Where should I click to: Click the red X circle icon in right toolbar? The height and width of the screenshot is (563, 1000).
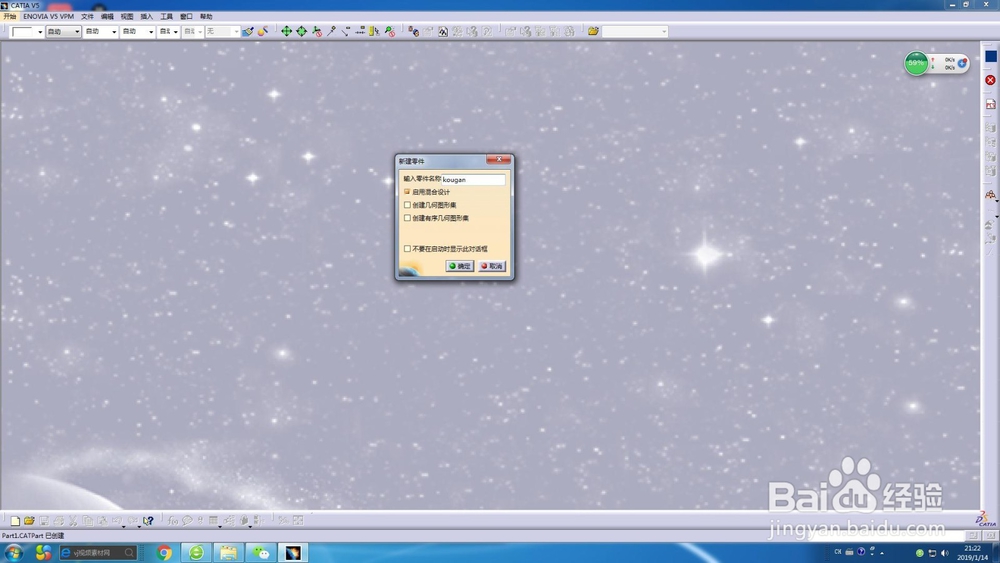990,80
